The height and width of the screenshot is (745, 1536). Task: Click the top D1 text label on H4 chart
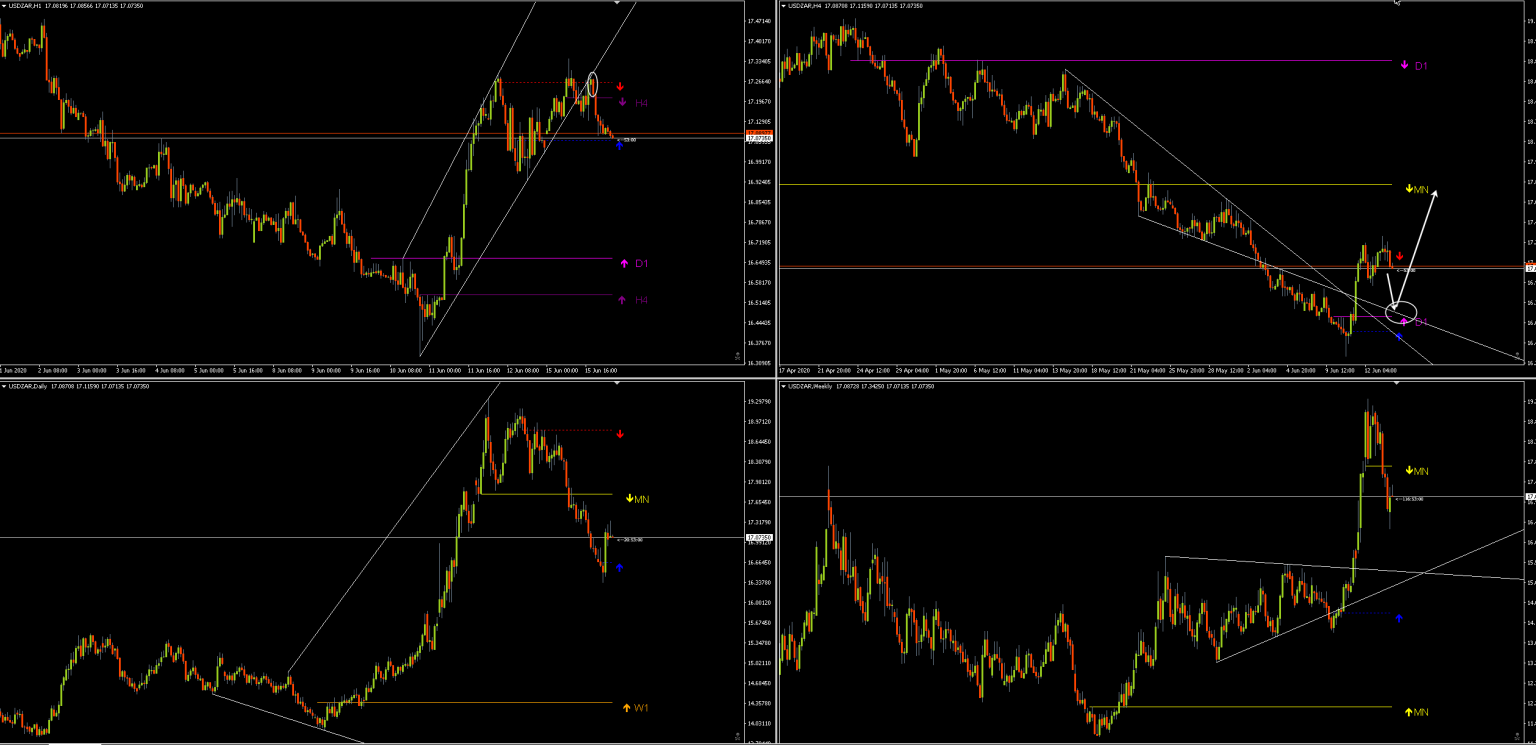pyautogui.click(x=1421, y=65)
